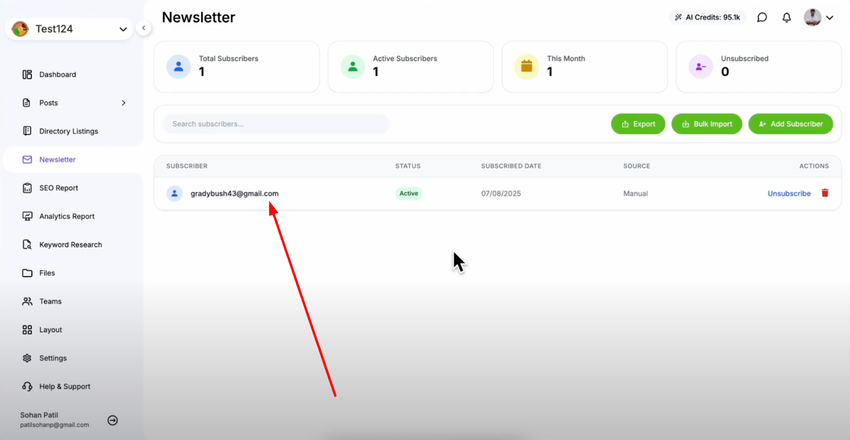Click the Total Subscribers user icon
This screenshot has height=440, width=850.
coord(179,66)
